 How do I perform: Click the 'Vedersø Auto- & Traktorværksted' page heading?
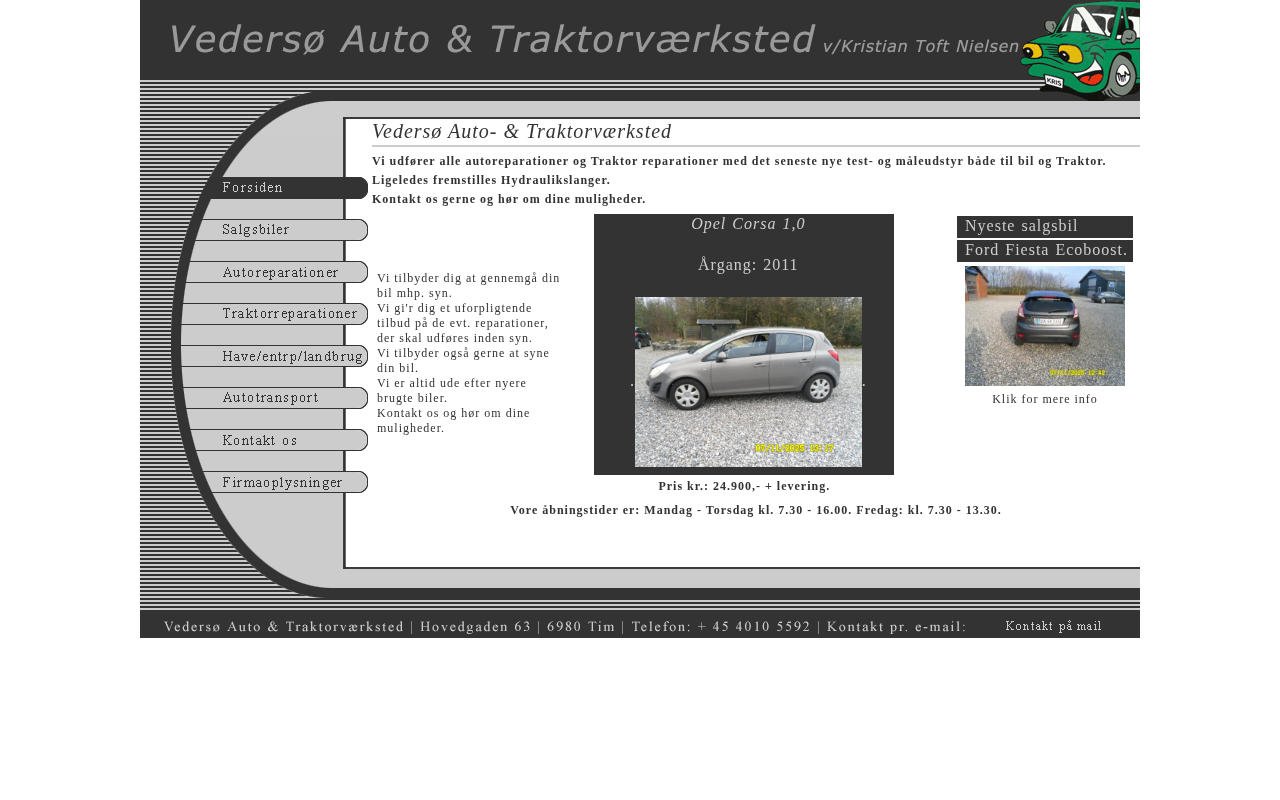[522, 131]
